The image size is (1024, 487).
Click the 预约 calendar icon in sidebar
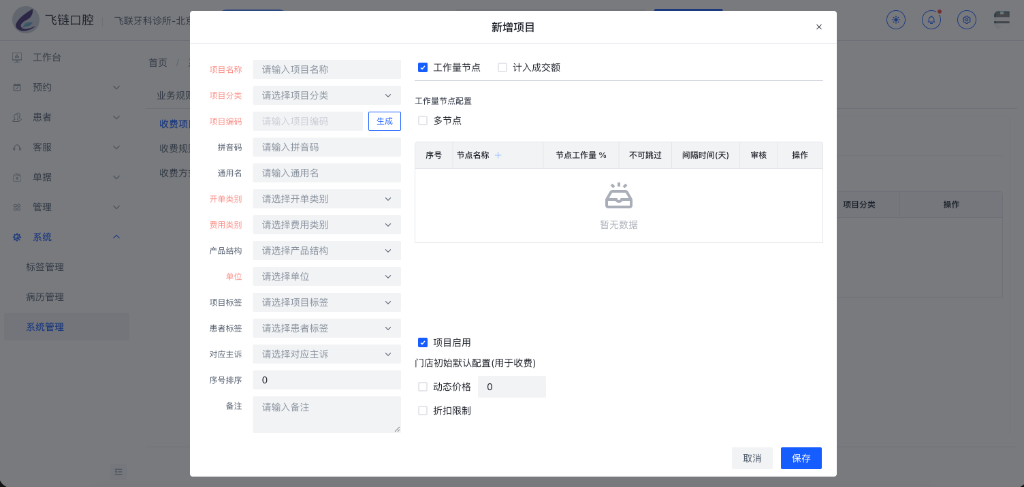pyautogui.click(x=17, y=87)
